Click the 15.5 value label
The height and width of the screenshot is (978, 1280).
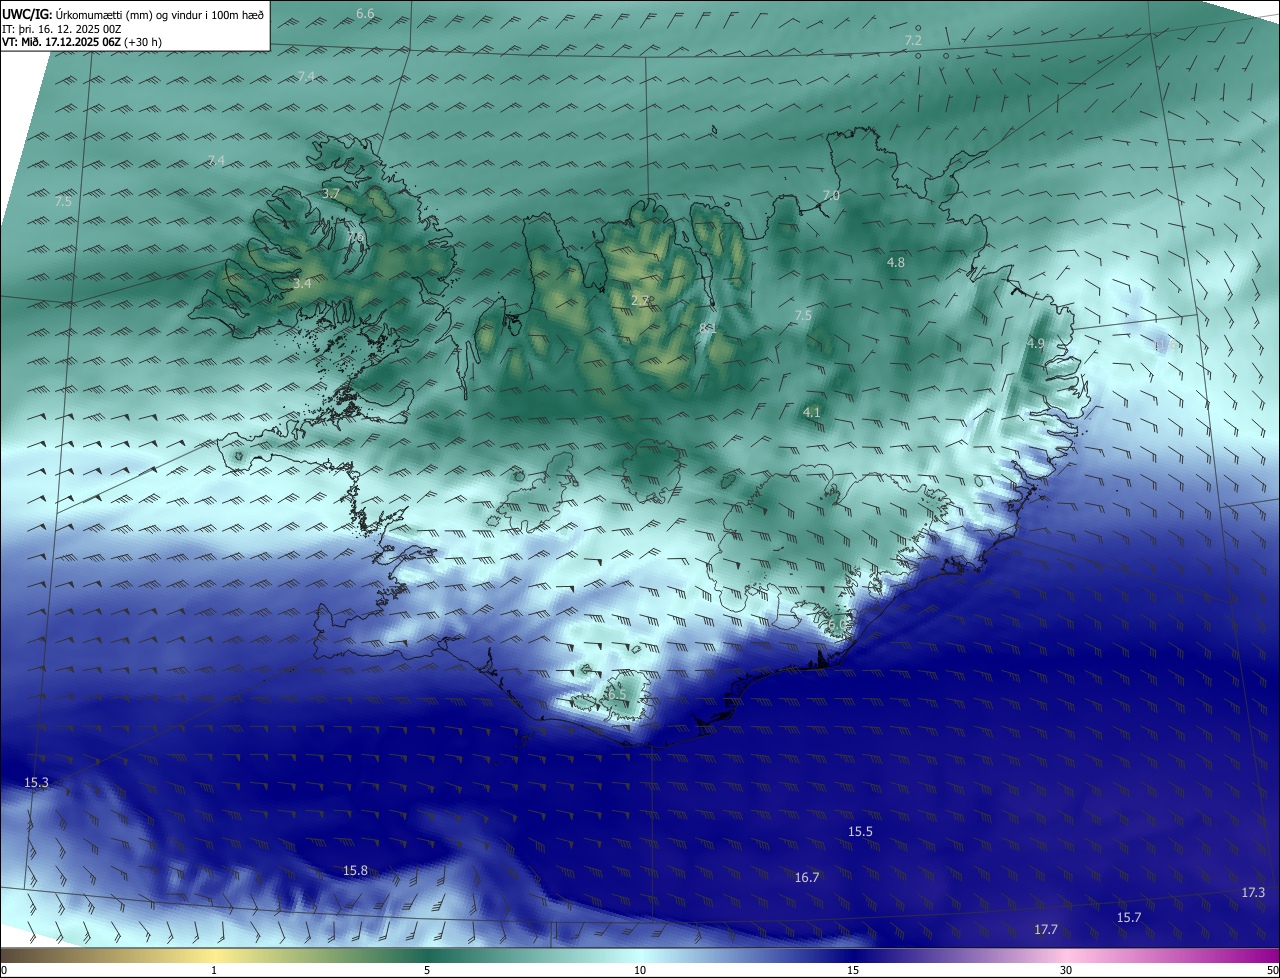pos(860,831)
